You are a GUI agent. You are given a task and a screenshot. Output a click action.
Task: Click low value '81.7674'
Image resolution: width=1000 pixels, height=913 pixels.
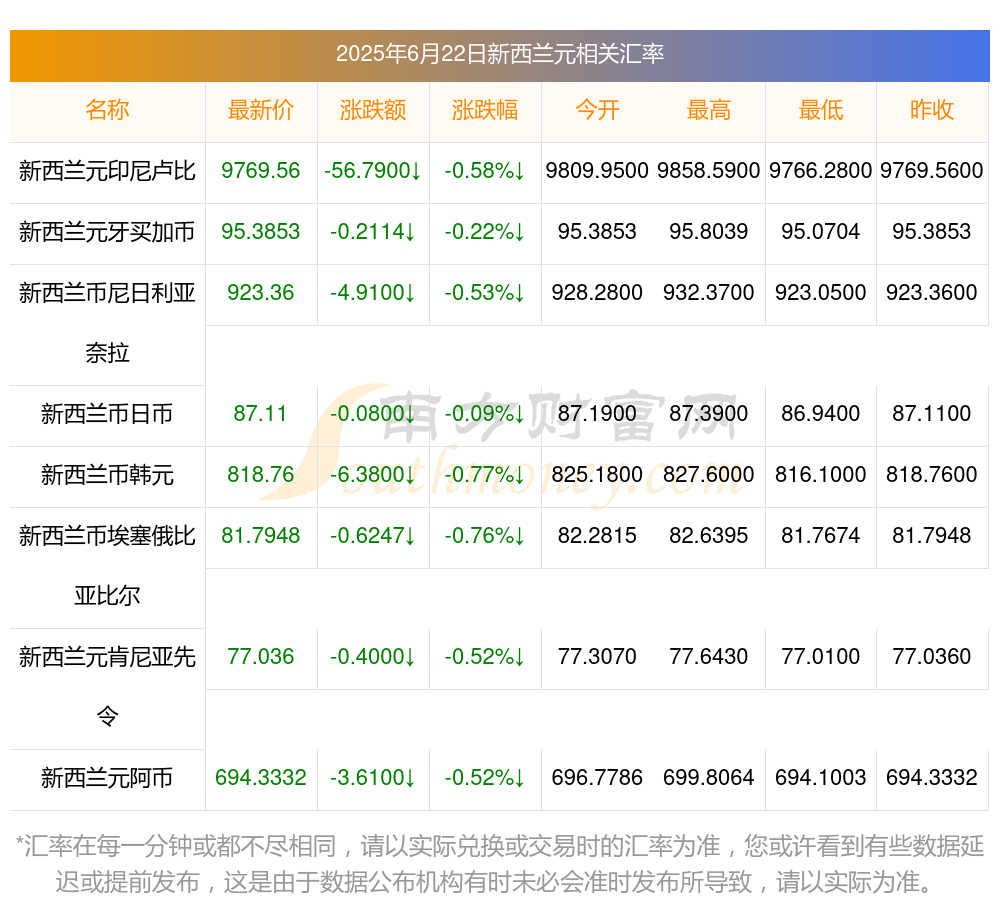[x=821, y=536]
